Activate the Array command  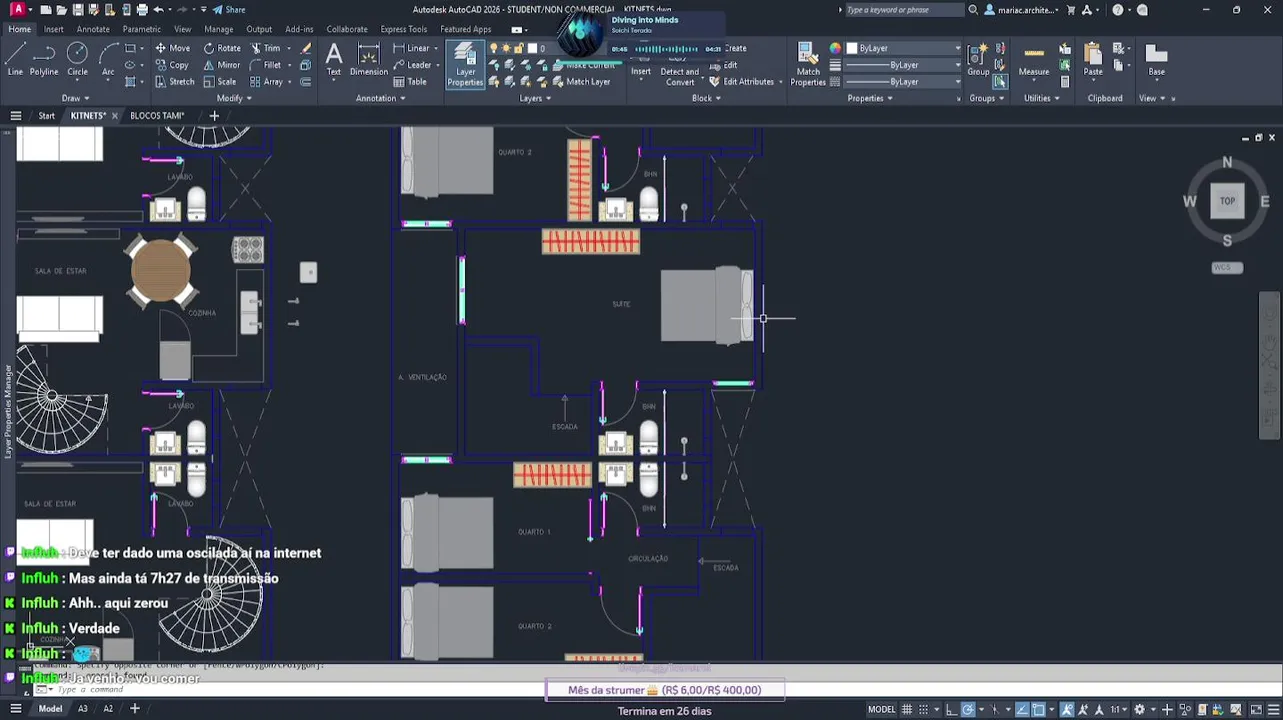point(266,82)
